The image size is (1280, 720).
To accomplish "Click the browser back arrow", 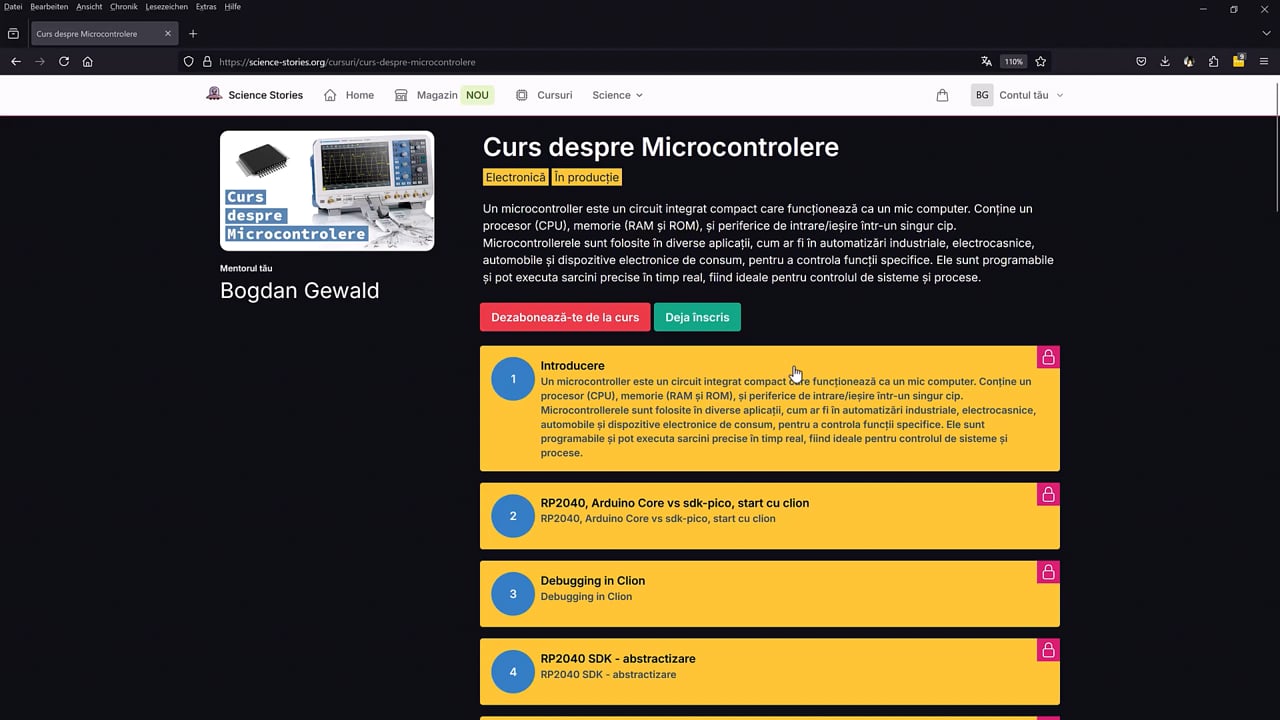I will pos(16,61).
